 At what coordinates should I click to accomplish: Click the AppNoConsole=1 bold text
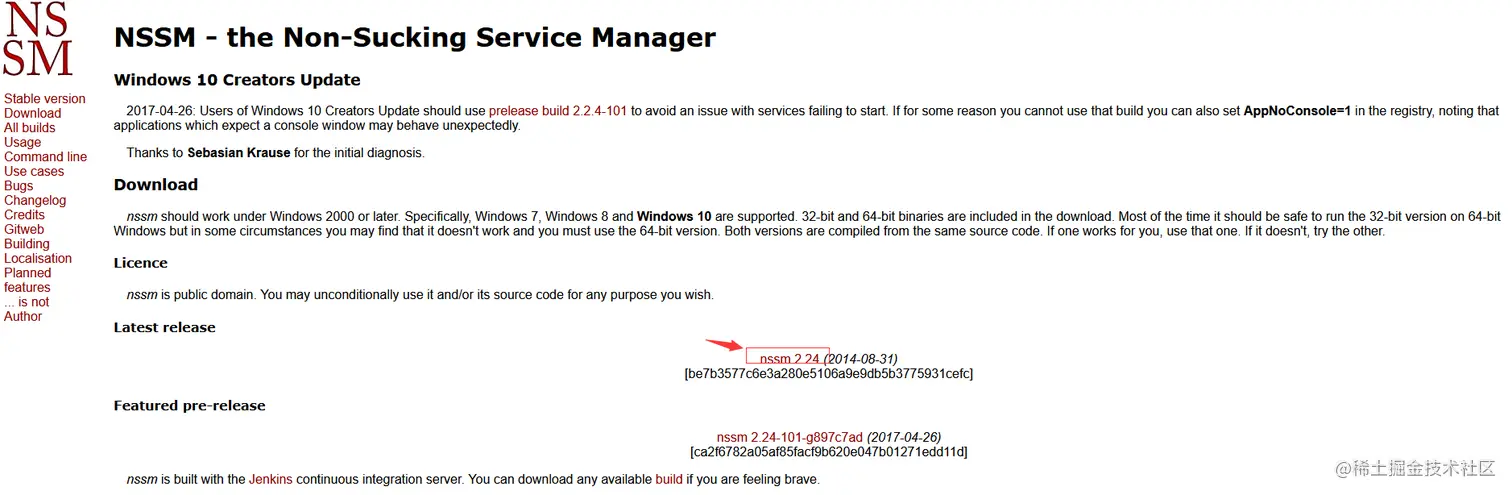pyautogui.click(x=1297, y=111)
